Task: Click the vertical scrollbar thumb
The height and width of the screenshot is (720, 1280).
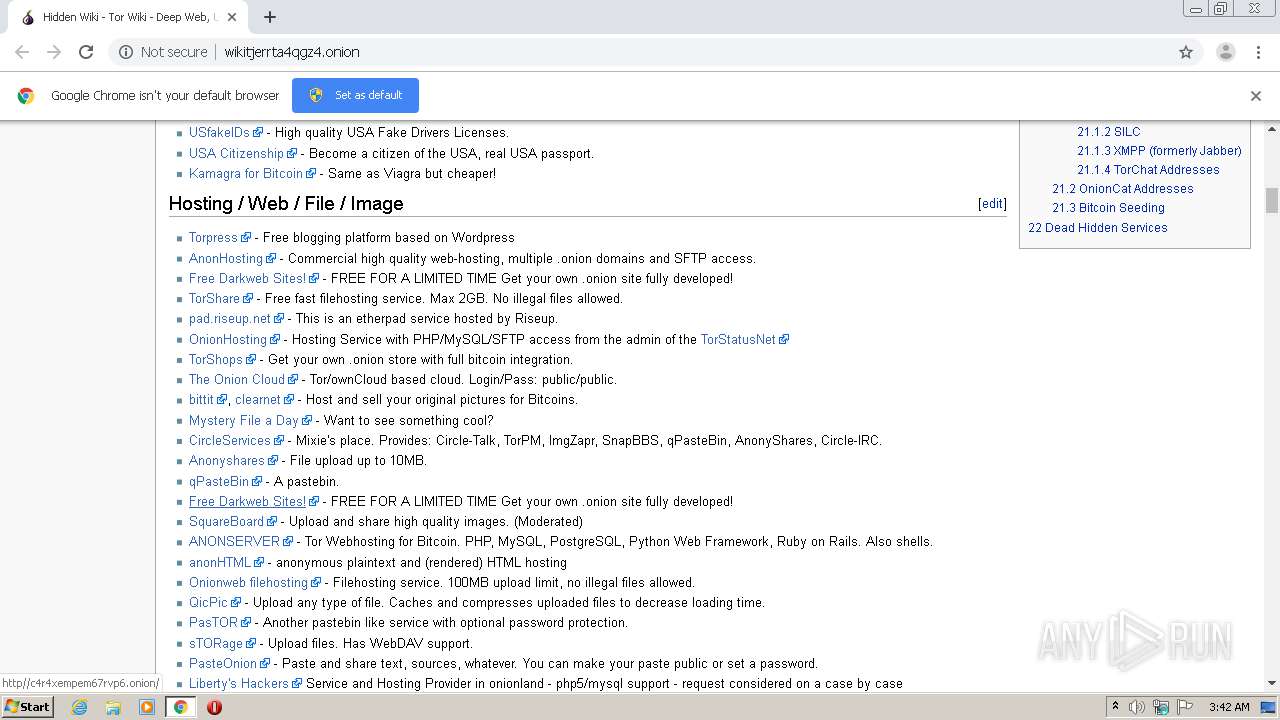Action: [x=1272, y=200]
